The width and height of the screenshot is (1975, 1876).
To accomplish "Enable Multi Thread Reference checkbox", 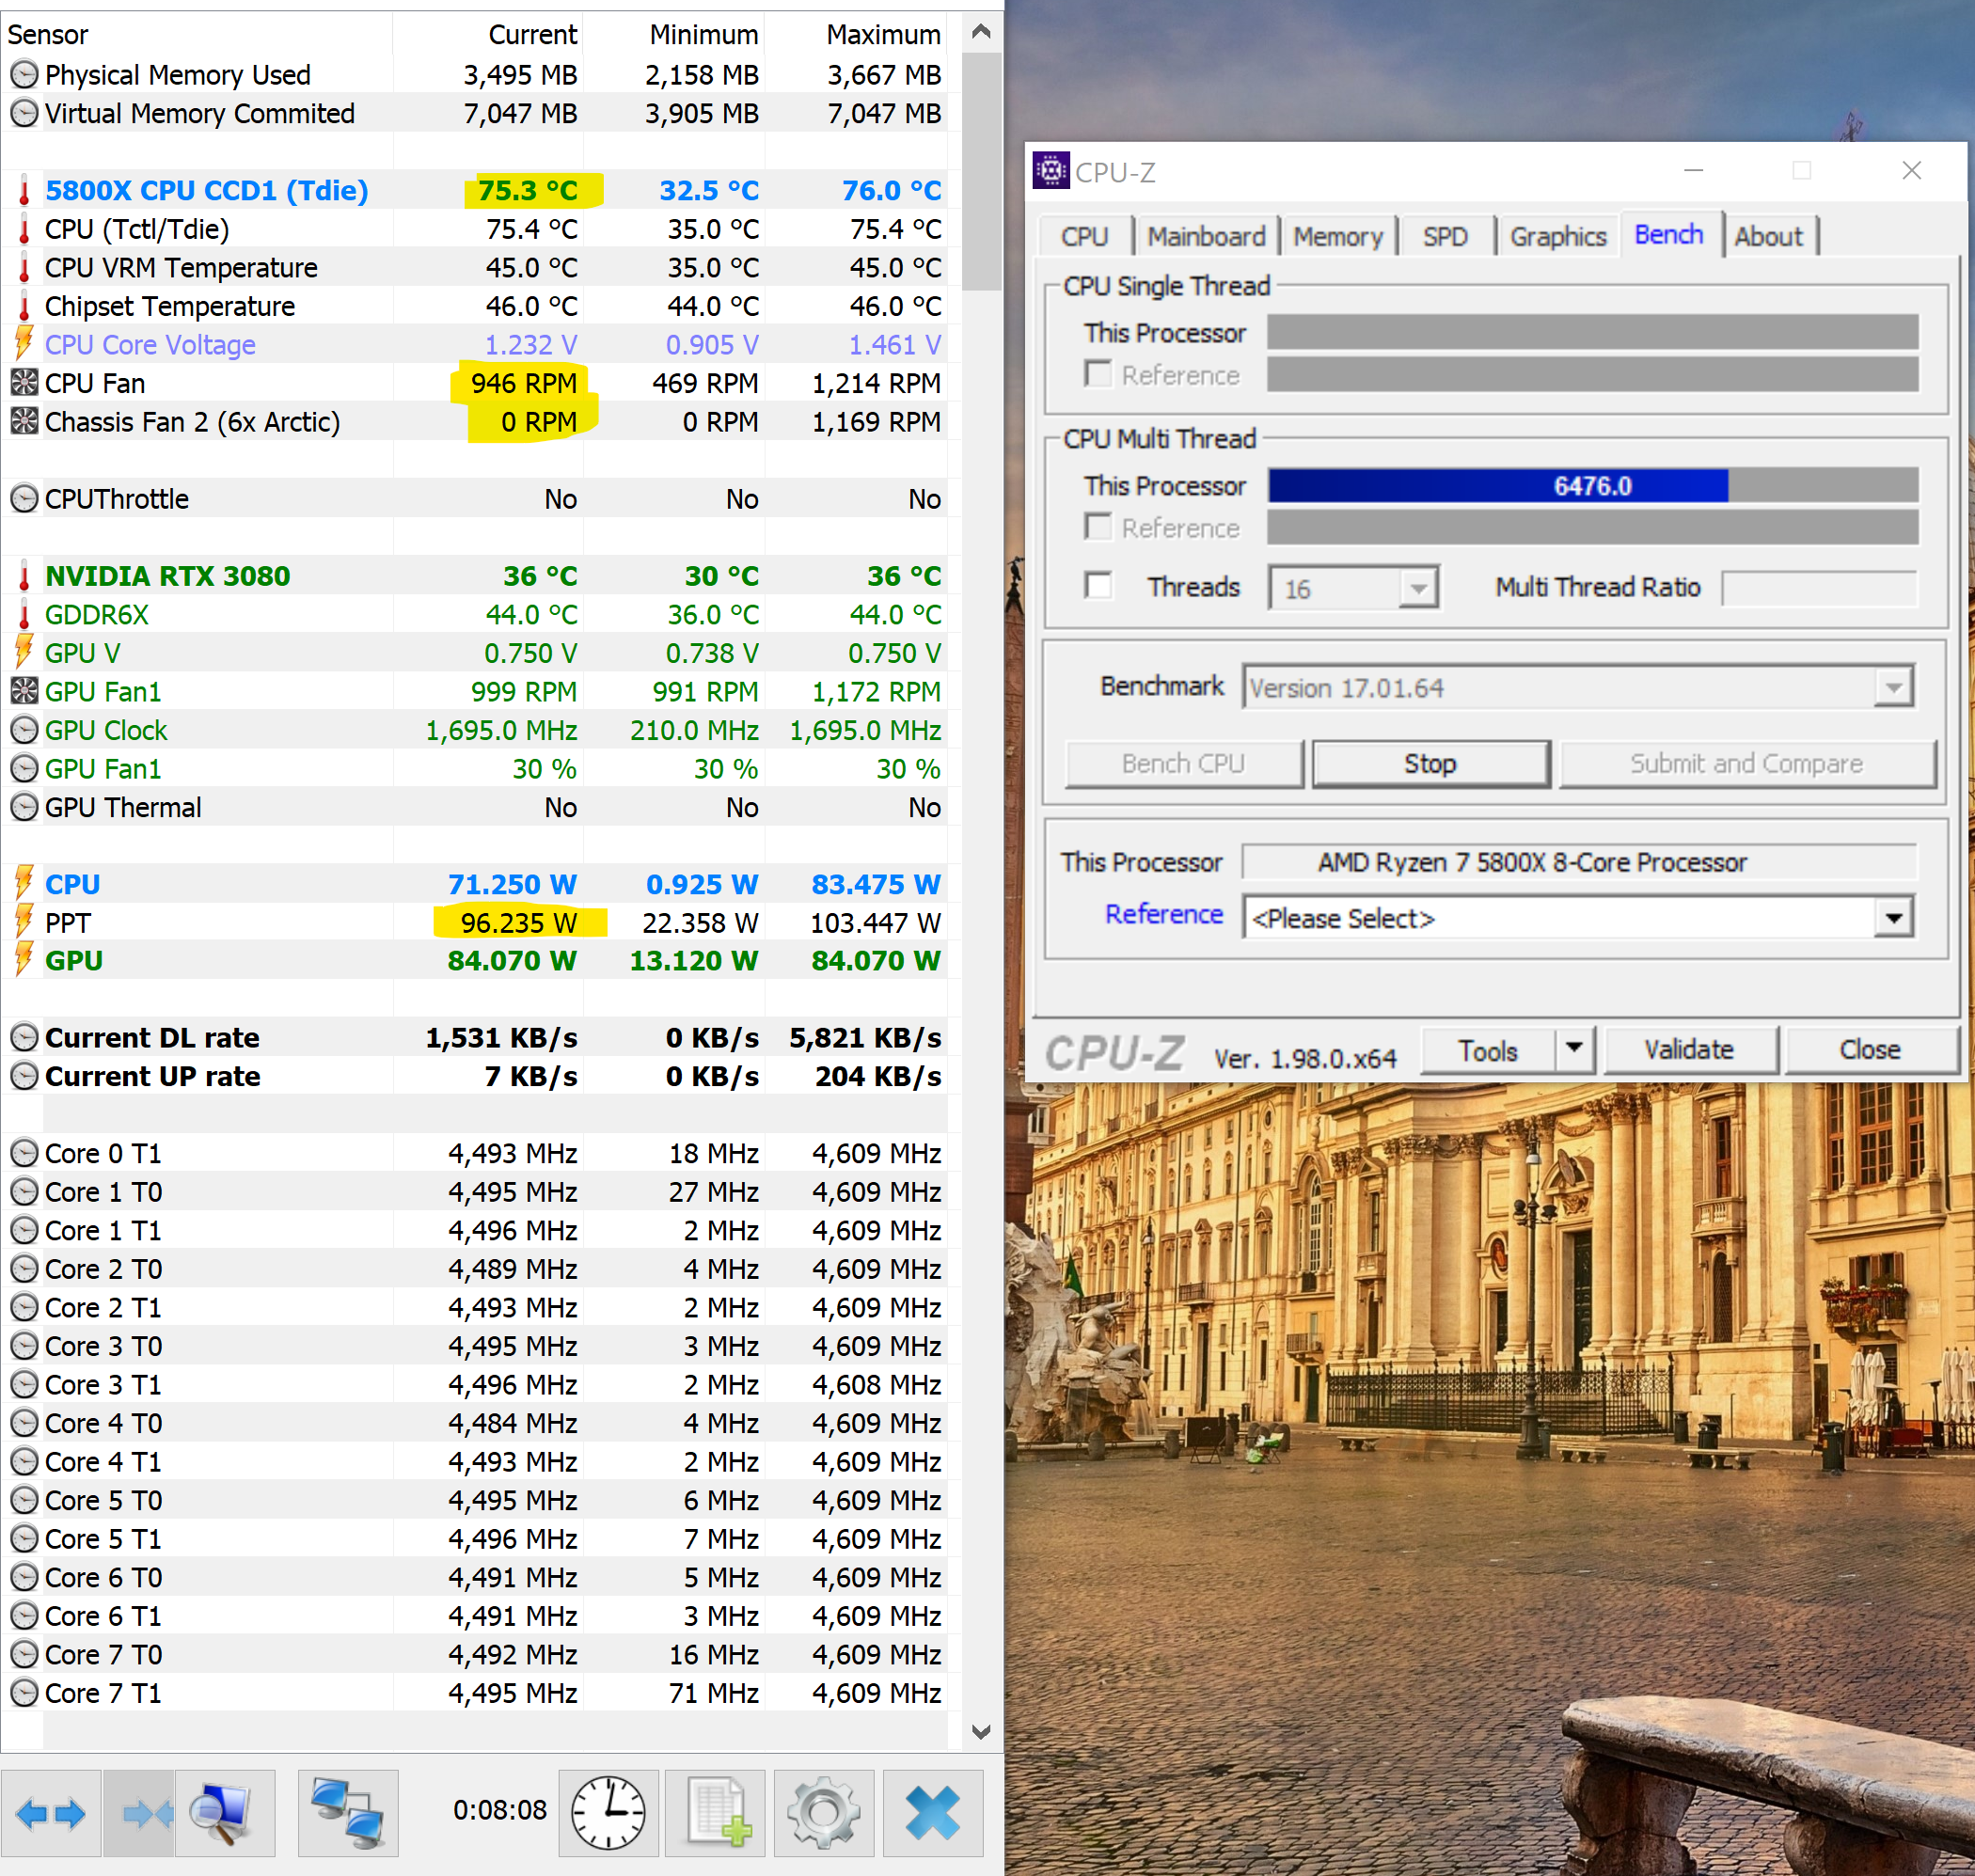I will click(x=1098, y=527).
